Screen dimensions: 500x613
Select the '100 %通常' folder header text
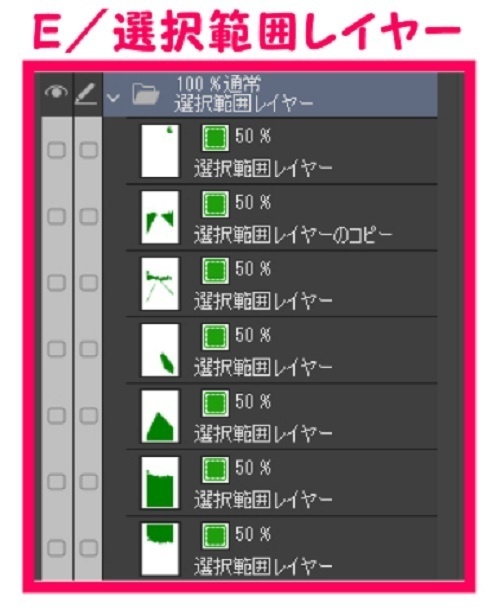tap(218, 84)
